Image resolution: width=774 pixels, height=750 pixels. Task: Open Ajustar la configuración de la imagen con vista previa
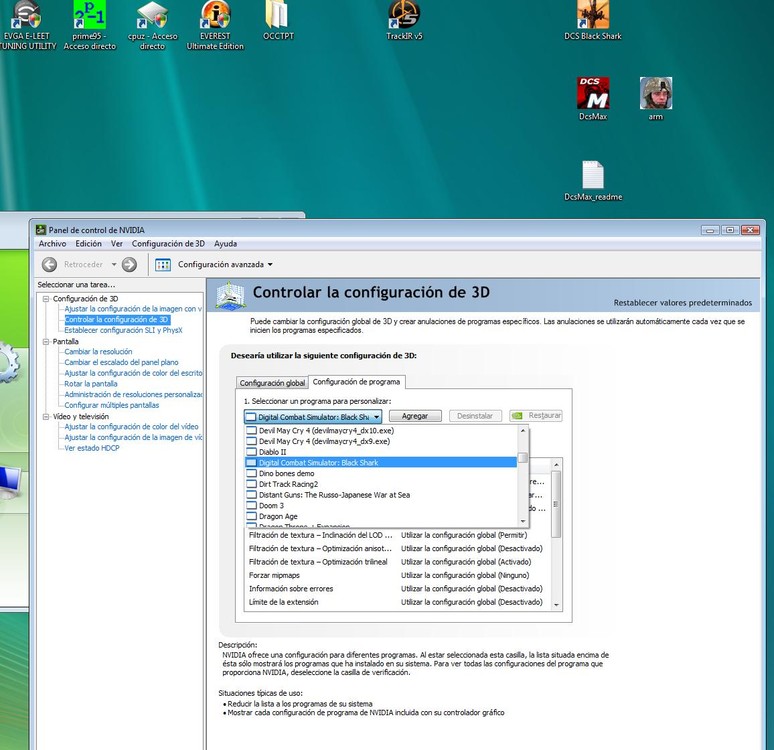133,309
